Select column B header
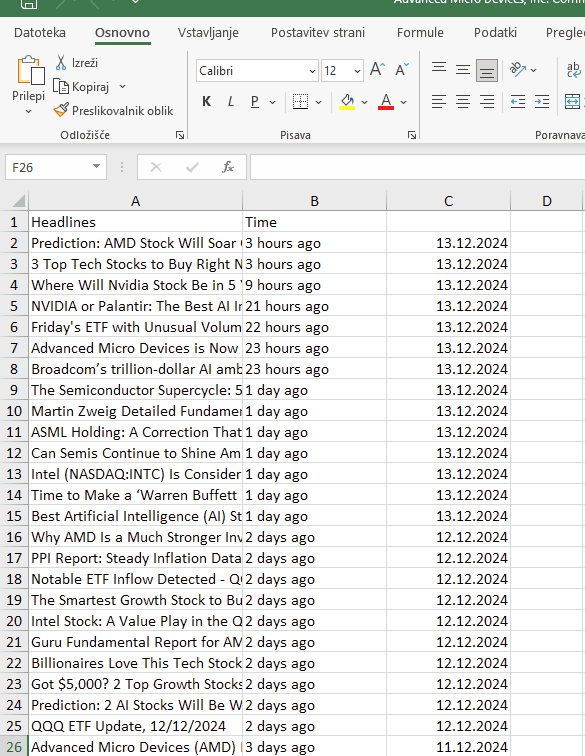The image size is (585, 756). click(x=314, y=201)
